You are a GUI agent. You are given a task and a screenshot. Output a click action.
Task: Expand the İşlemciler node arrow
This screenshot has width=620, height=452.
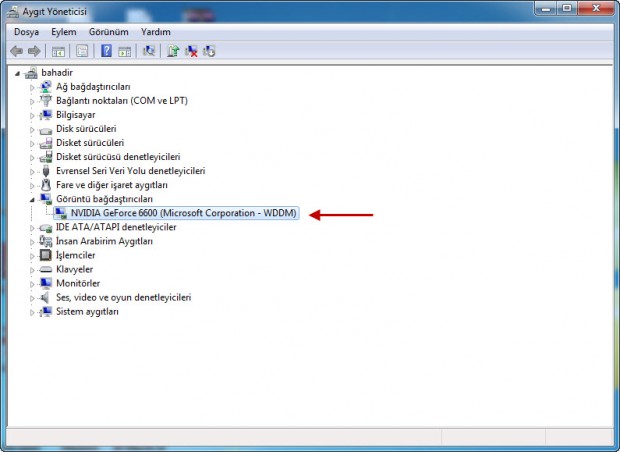coord(32,256)
